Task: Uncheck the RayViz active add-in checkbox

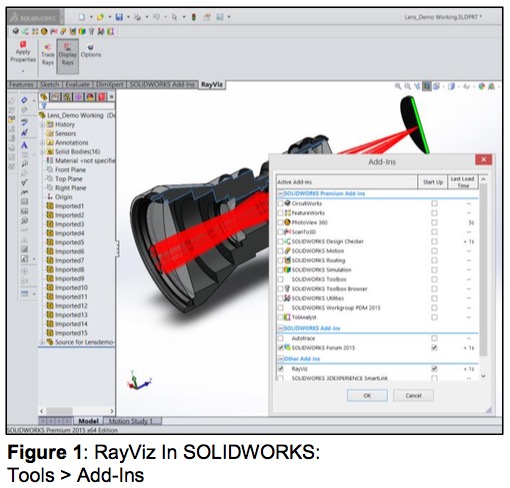Action: point(281,369)
